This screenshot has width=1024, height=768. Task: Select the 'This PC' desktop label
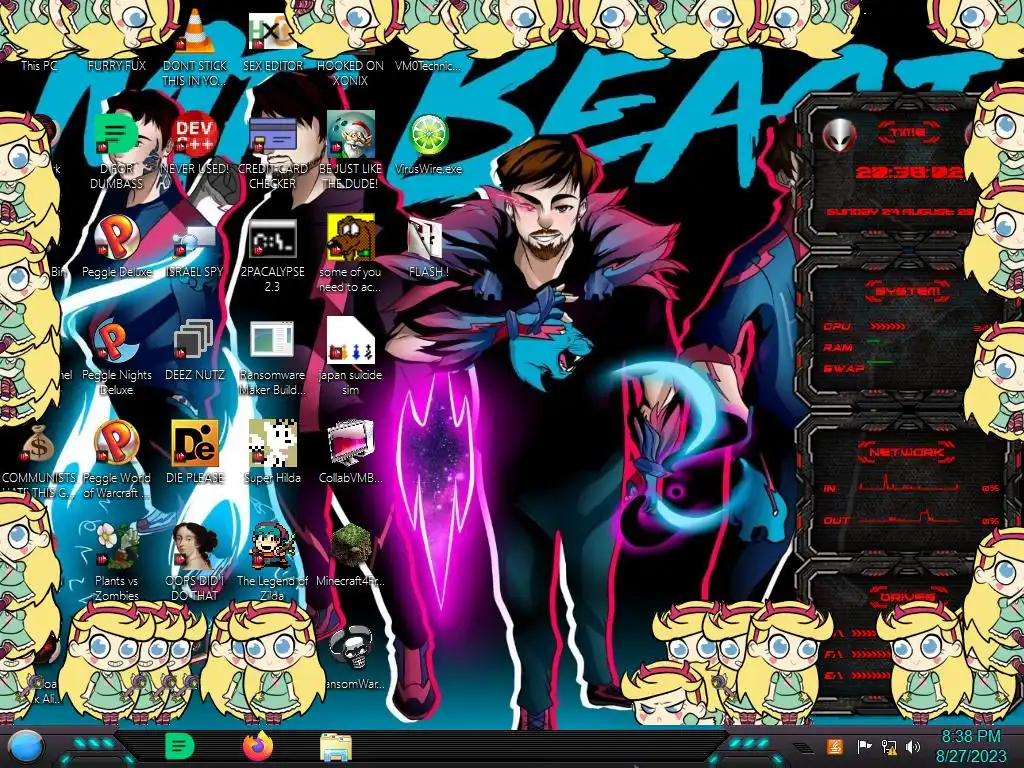point(39,66)
